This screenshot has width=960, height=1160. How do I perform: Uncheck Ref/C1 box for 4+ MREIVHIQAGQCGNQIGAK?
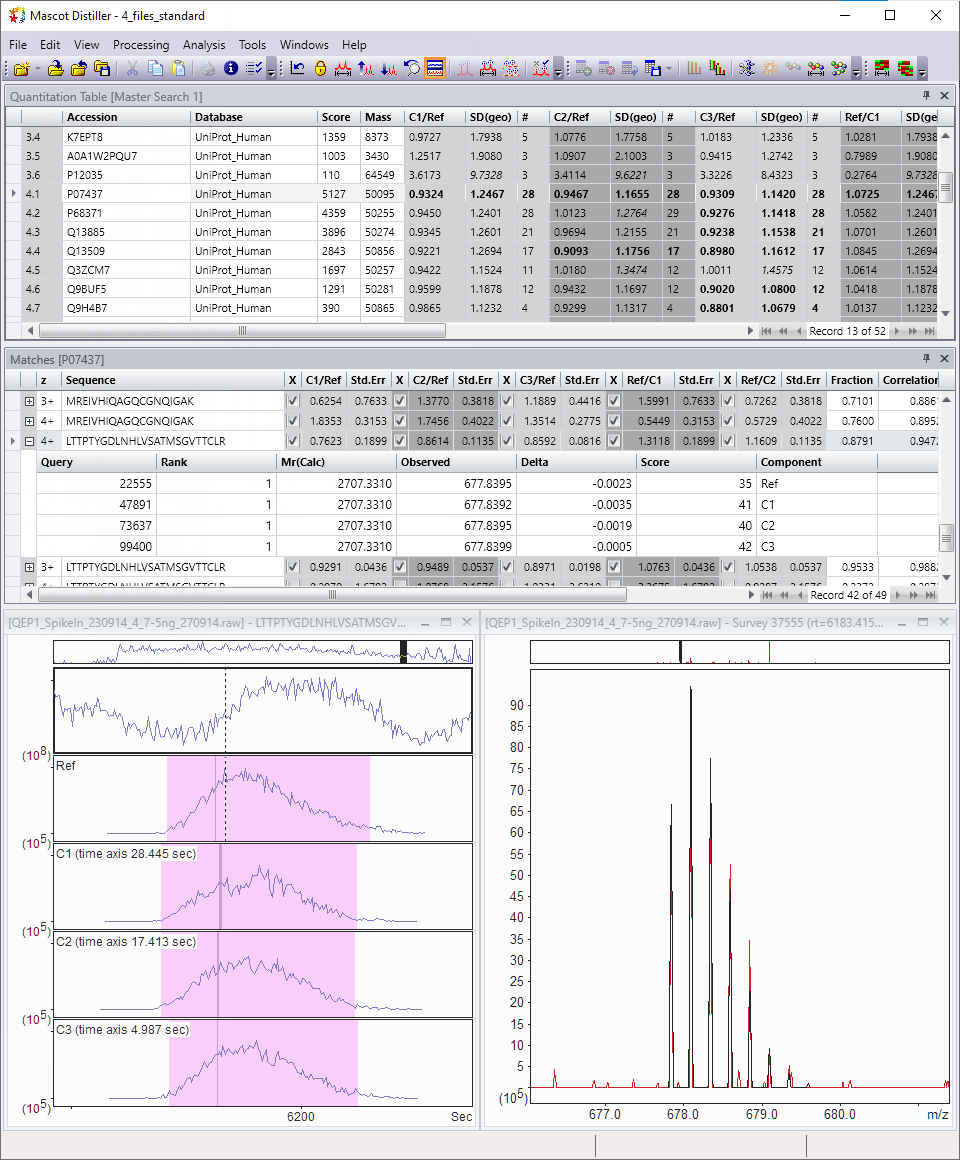tap(614, 421)
